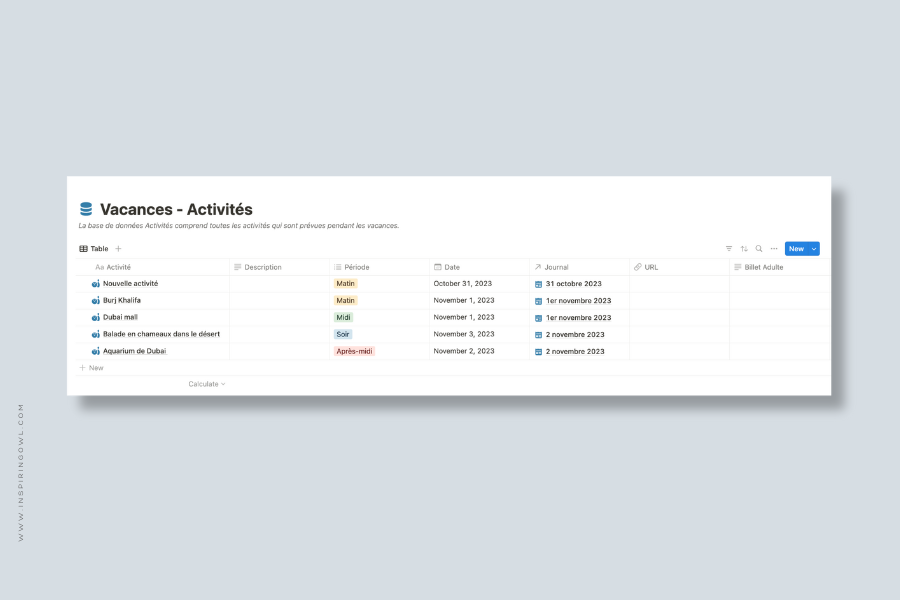Open the Calculate dropdown

point(207,384)
